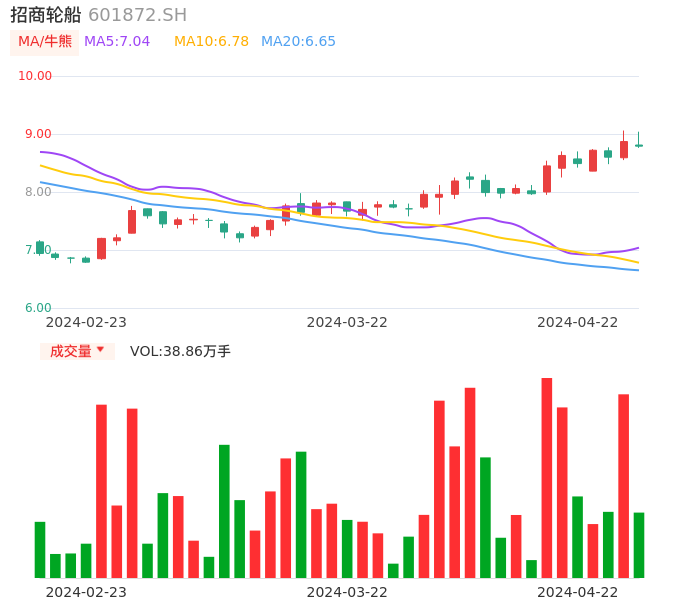Image resolution: width=686 pixels, height=606 pixels.
Task: Click the tallest red volume bar
Action: tap(547, 478)
